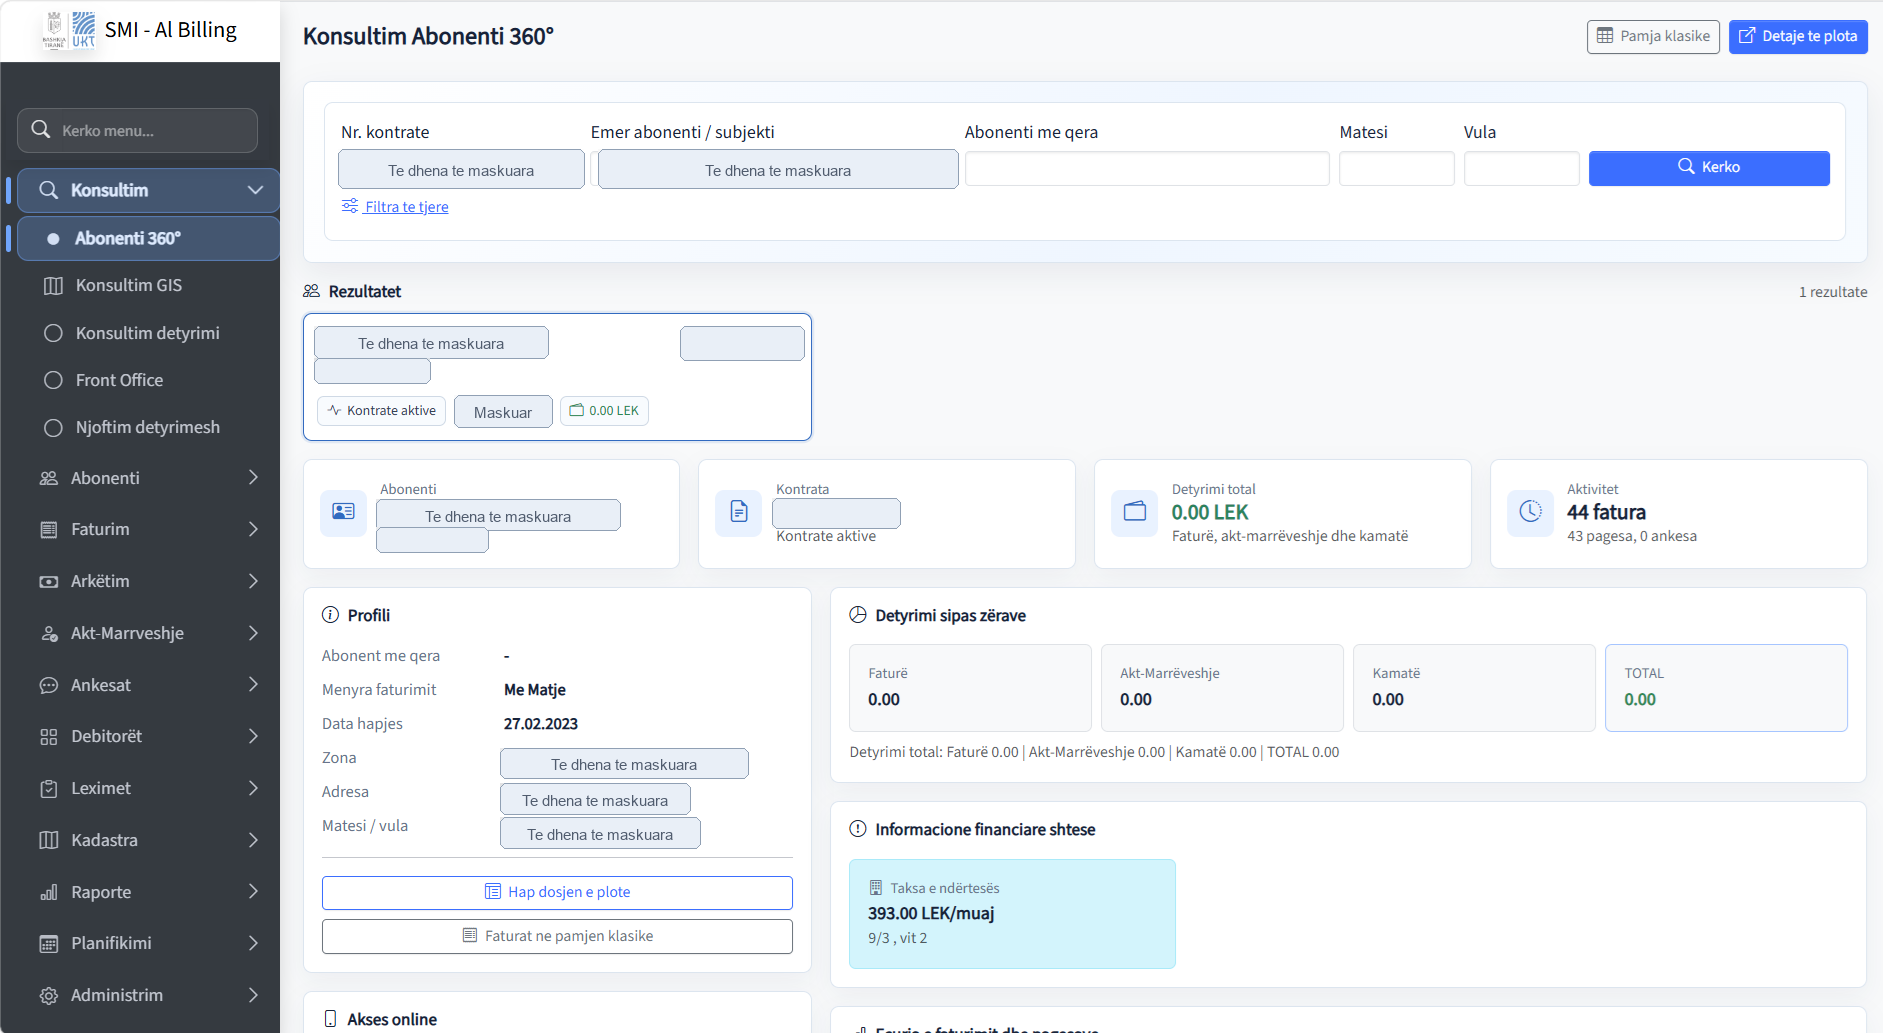Expand the Abonenti submenu chevron

253,478
